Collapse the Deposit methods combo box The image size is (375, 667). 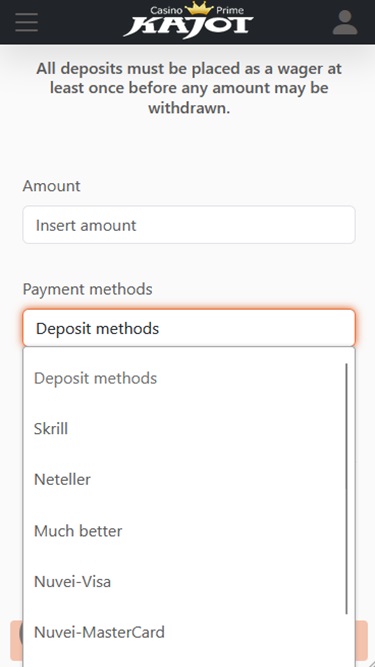point(189,328)
